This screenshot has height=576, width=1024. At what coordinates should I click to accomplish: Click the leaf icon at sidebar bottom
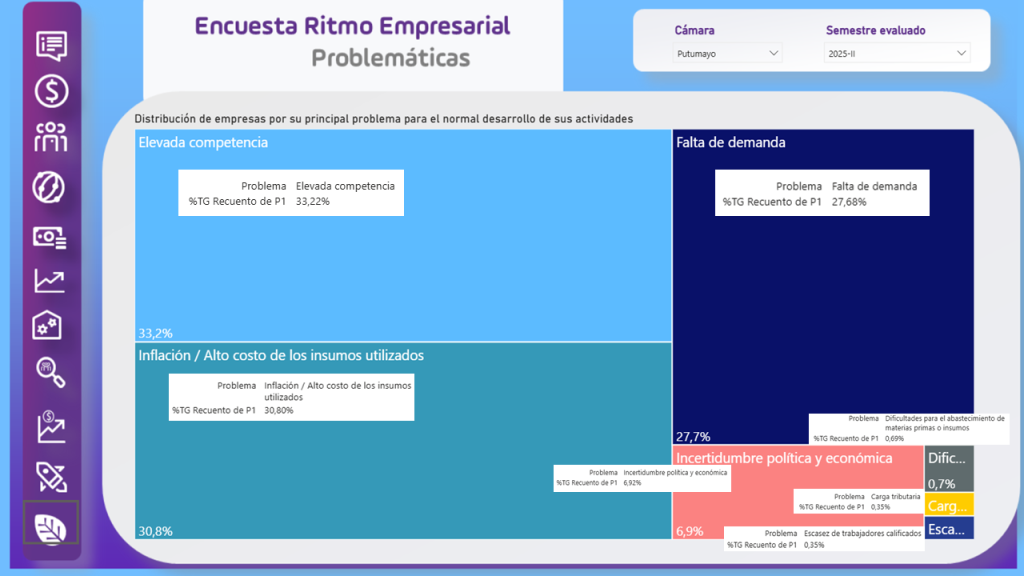tap(51, 525)
